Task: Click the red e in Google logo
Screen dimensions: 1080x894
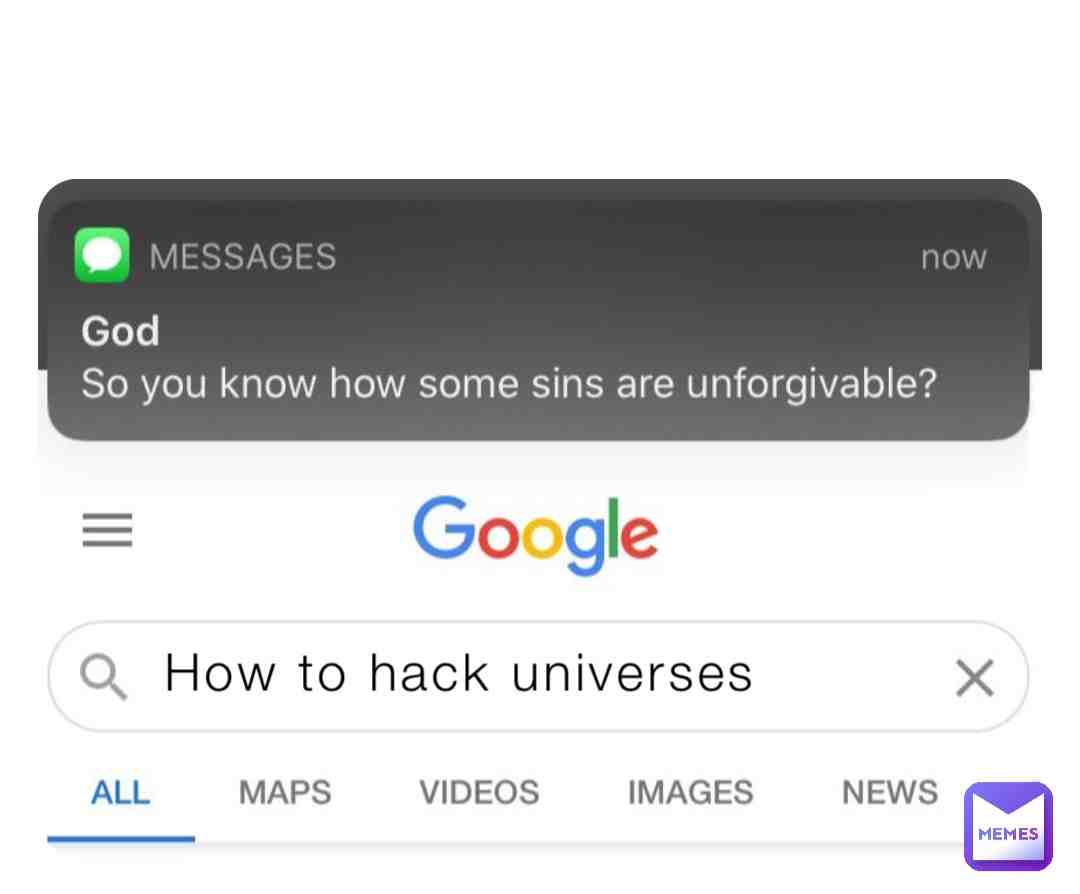Action: (638, 535)
